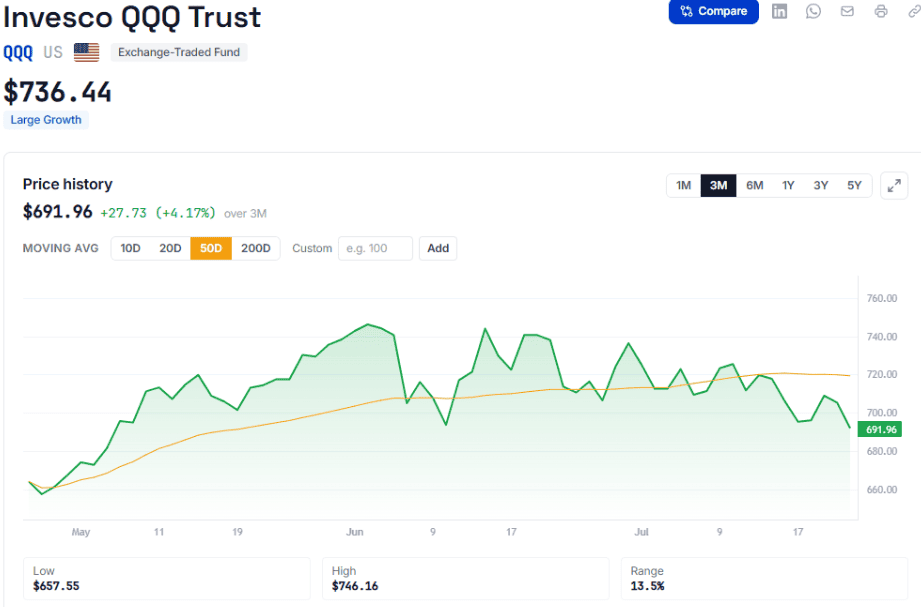Print page using printer icon
Viewport: 921px width, 610px height.
(x=880, y=11)
